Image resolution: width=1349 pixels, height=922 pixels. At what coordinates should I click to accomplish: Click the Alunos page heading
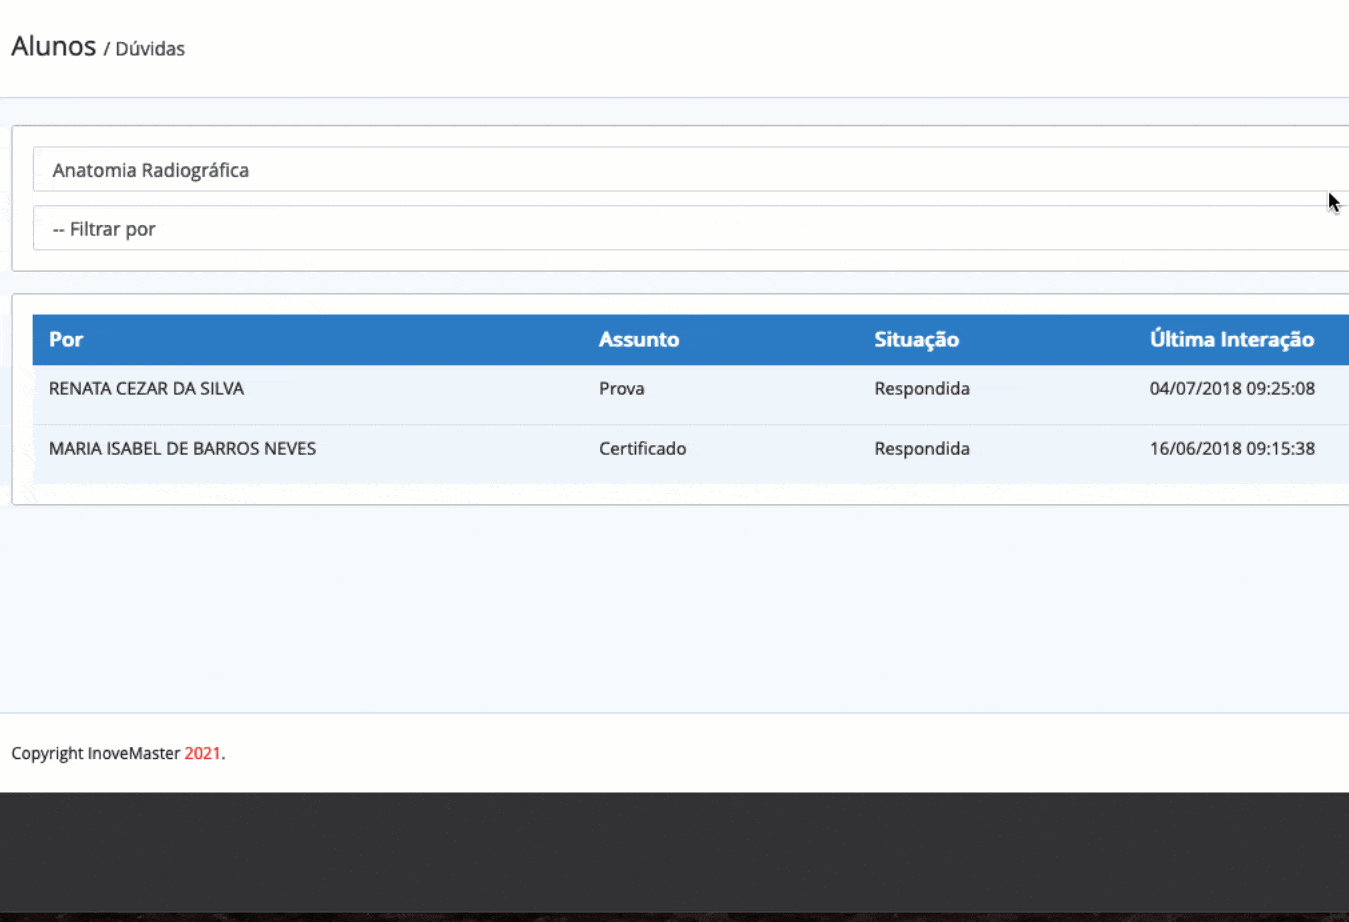tap(54, 47)
